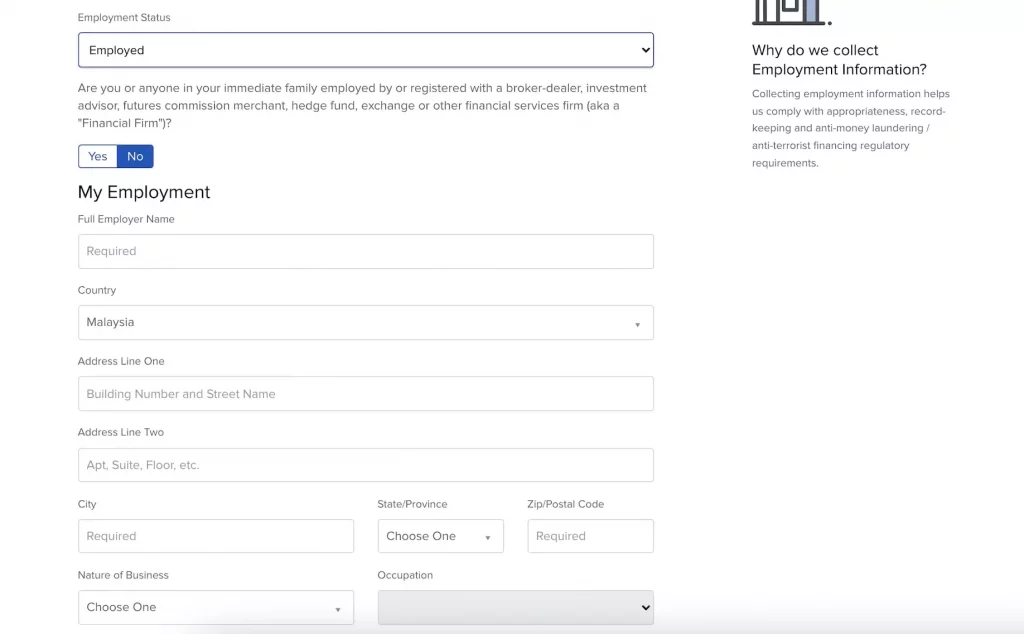The width and height of the screenshot is (1024, 634).
Task: Click the My Employment heading
Action: [144, 192]
